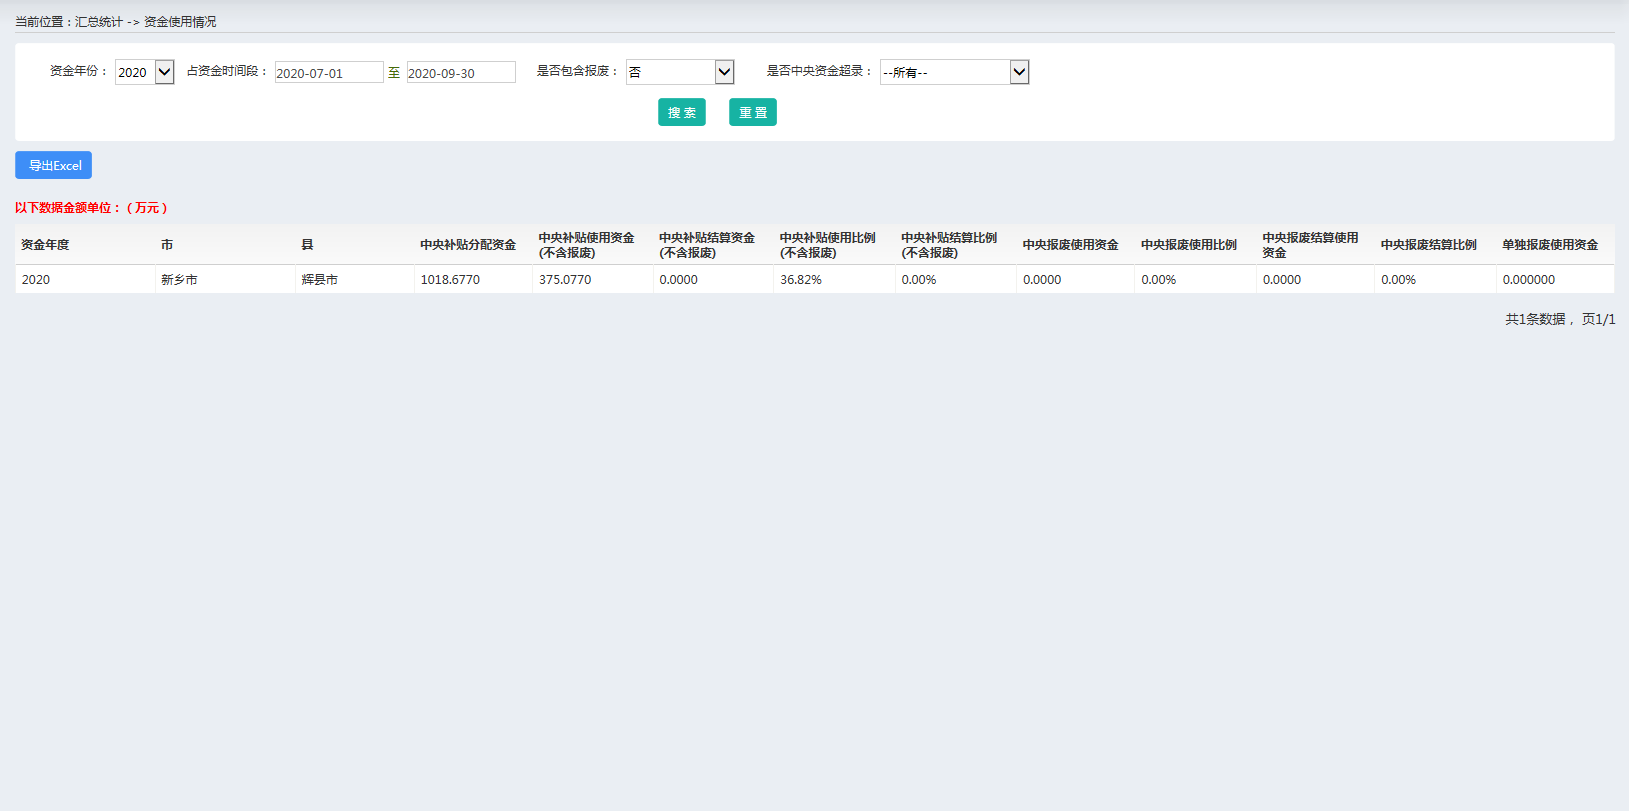Select the 新乡市 cell in the table
1629x811 pixels.
180,280
